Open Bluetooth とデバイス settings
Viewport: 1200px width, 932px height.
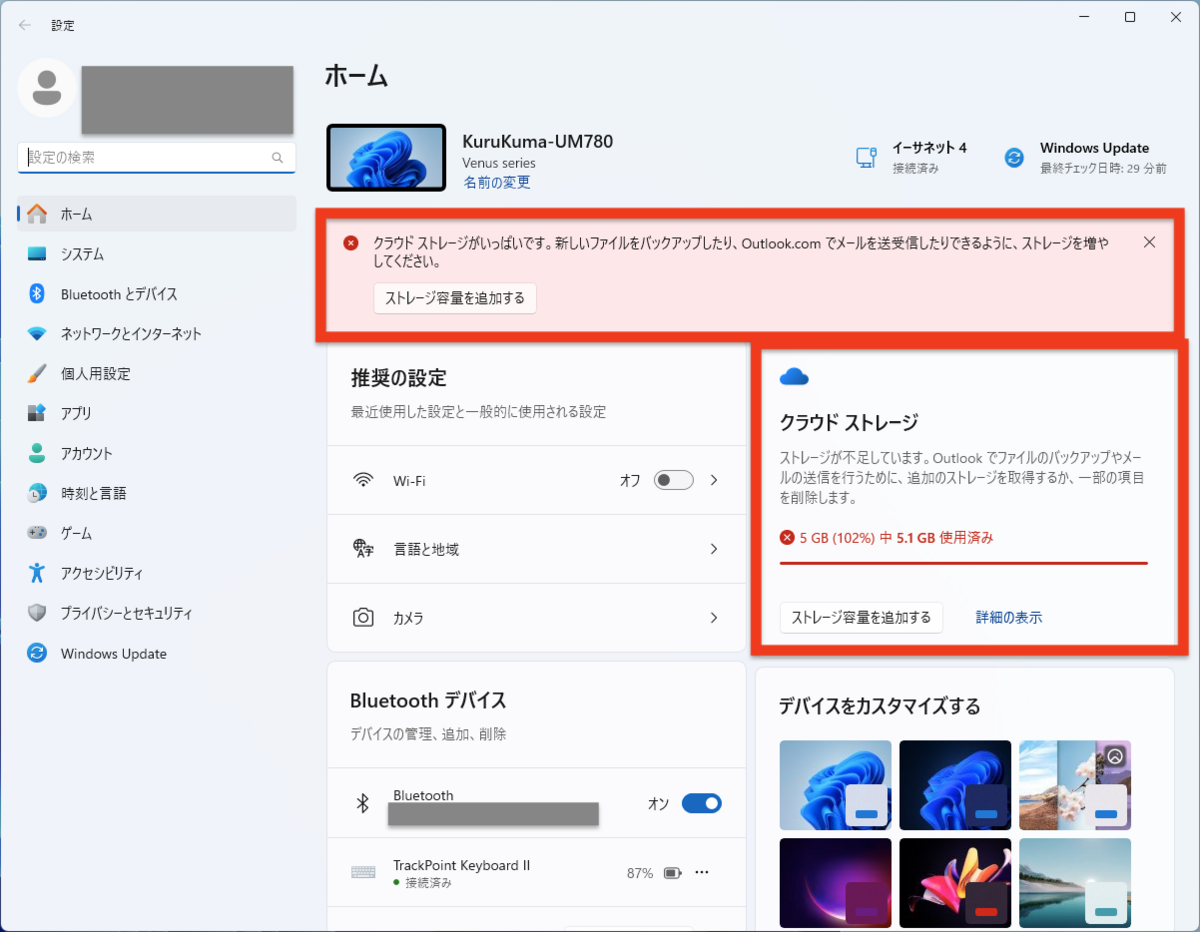pos(157,294)
